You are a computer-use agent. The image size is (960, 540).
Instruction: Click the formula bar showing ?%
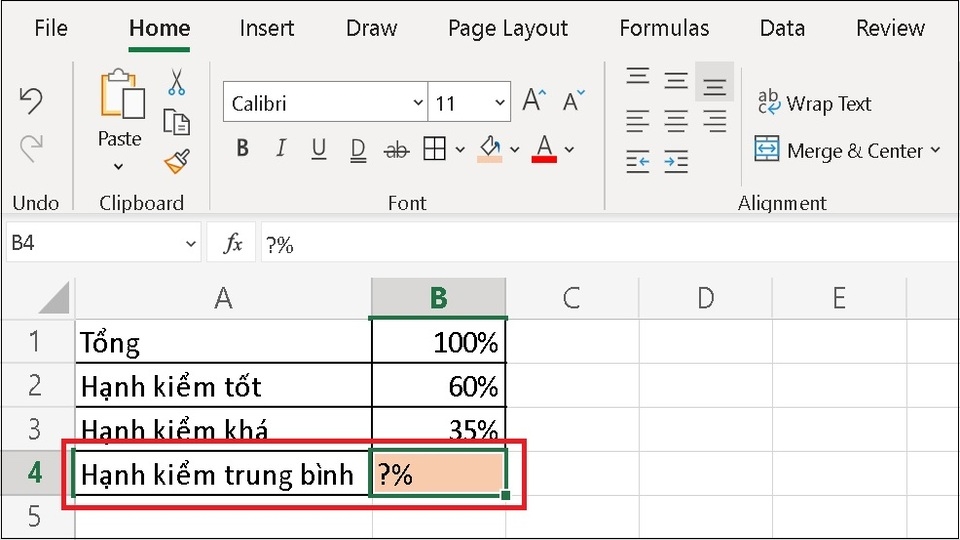(x=609, y=244)
